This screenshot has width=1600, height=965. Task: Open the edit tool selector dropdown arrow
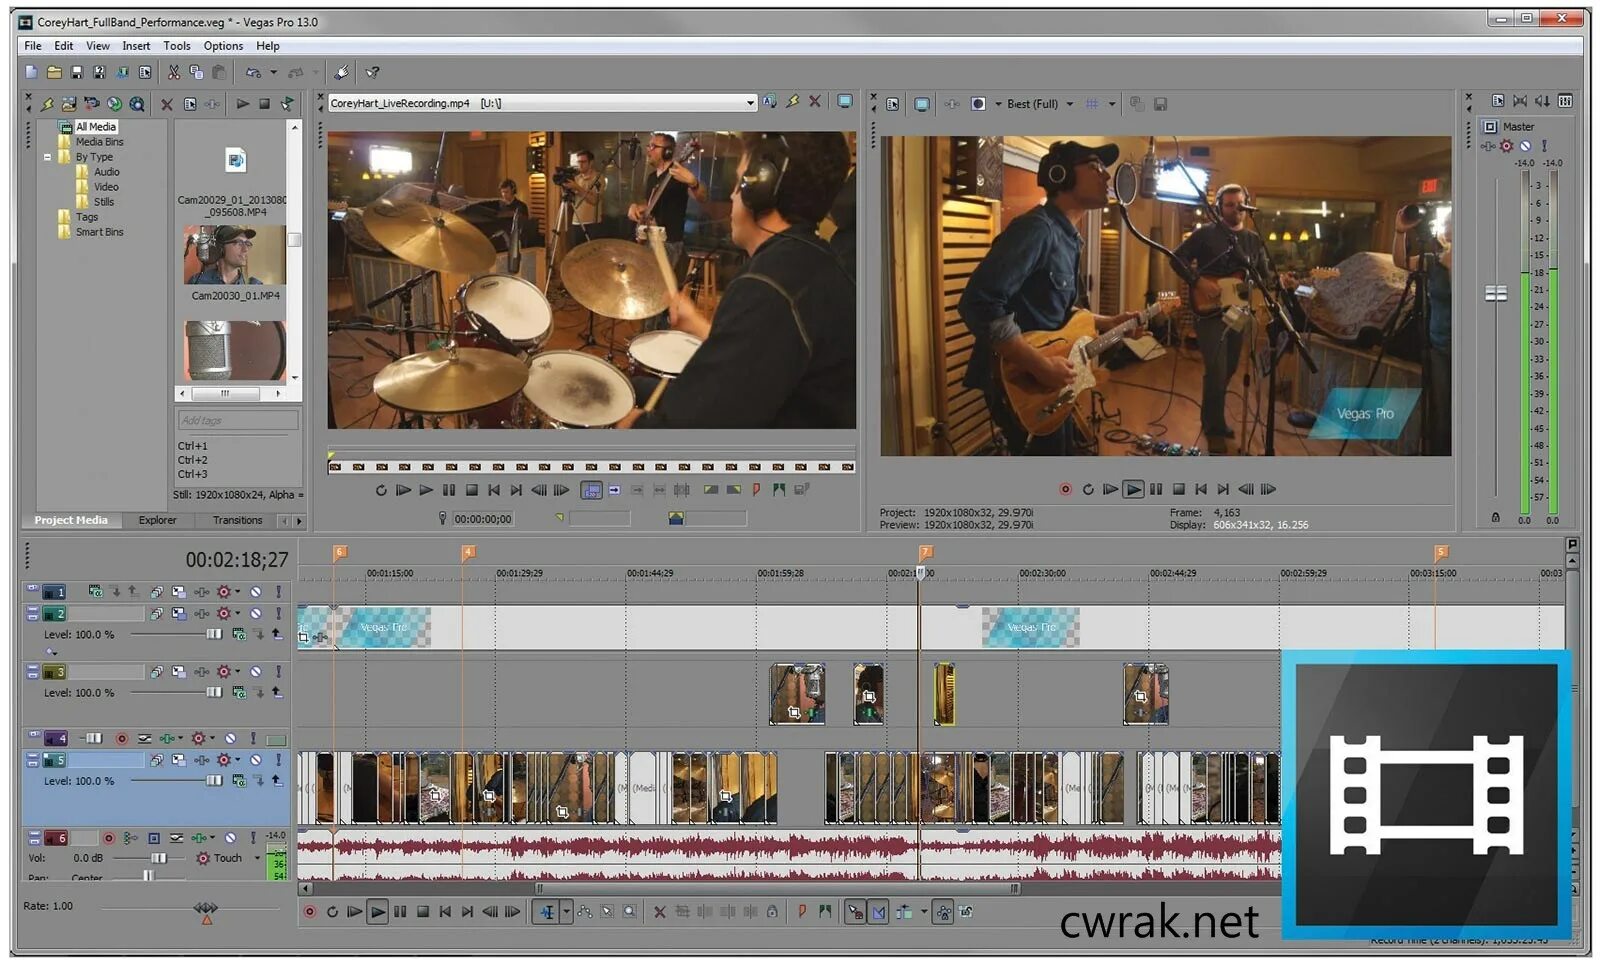(x=566, y=912)
